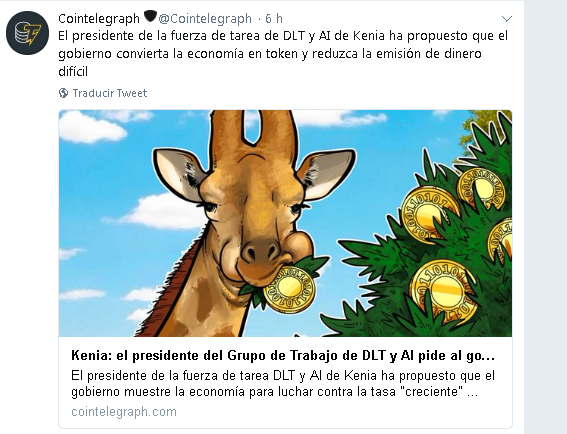Click the lightning coin logo in the avatar
The width and height of the screenshot is (567, 434).
pos(27,34)
